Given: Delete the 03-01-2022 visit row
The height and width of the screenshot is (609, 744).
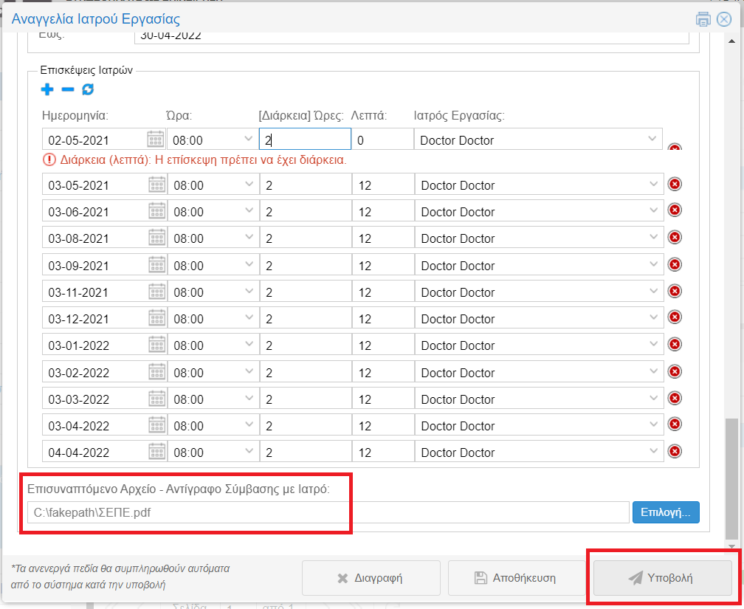Looking at the screenshot, I should point(675,344).
